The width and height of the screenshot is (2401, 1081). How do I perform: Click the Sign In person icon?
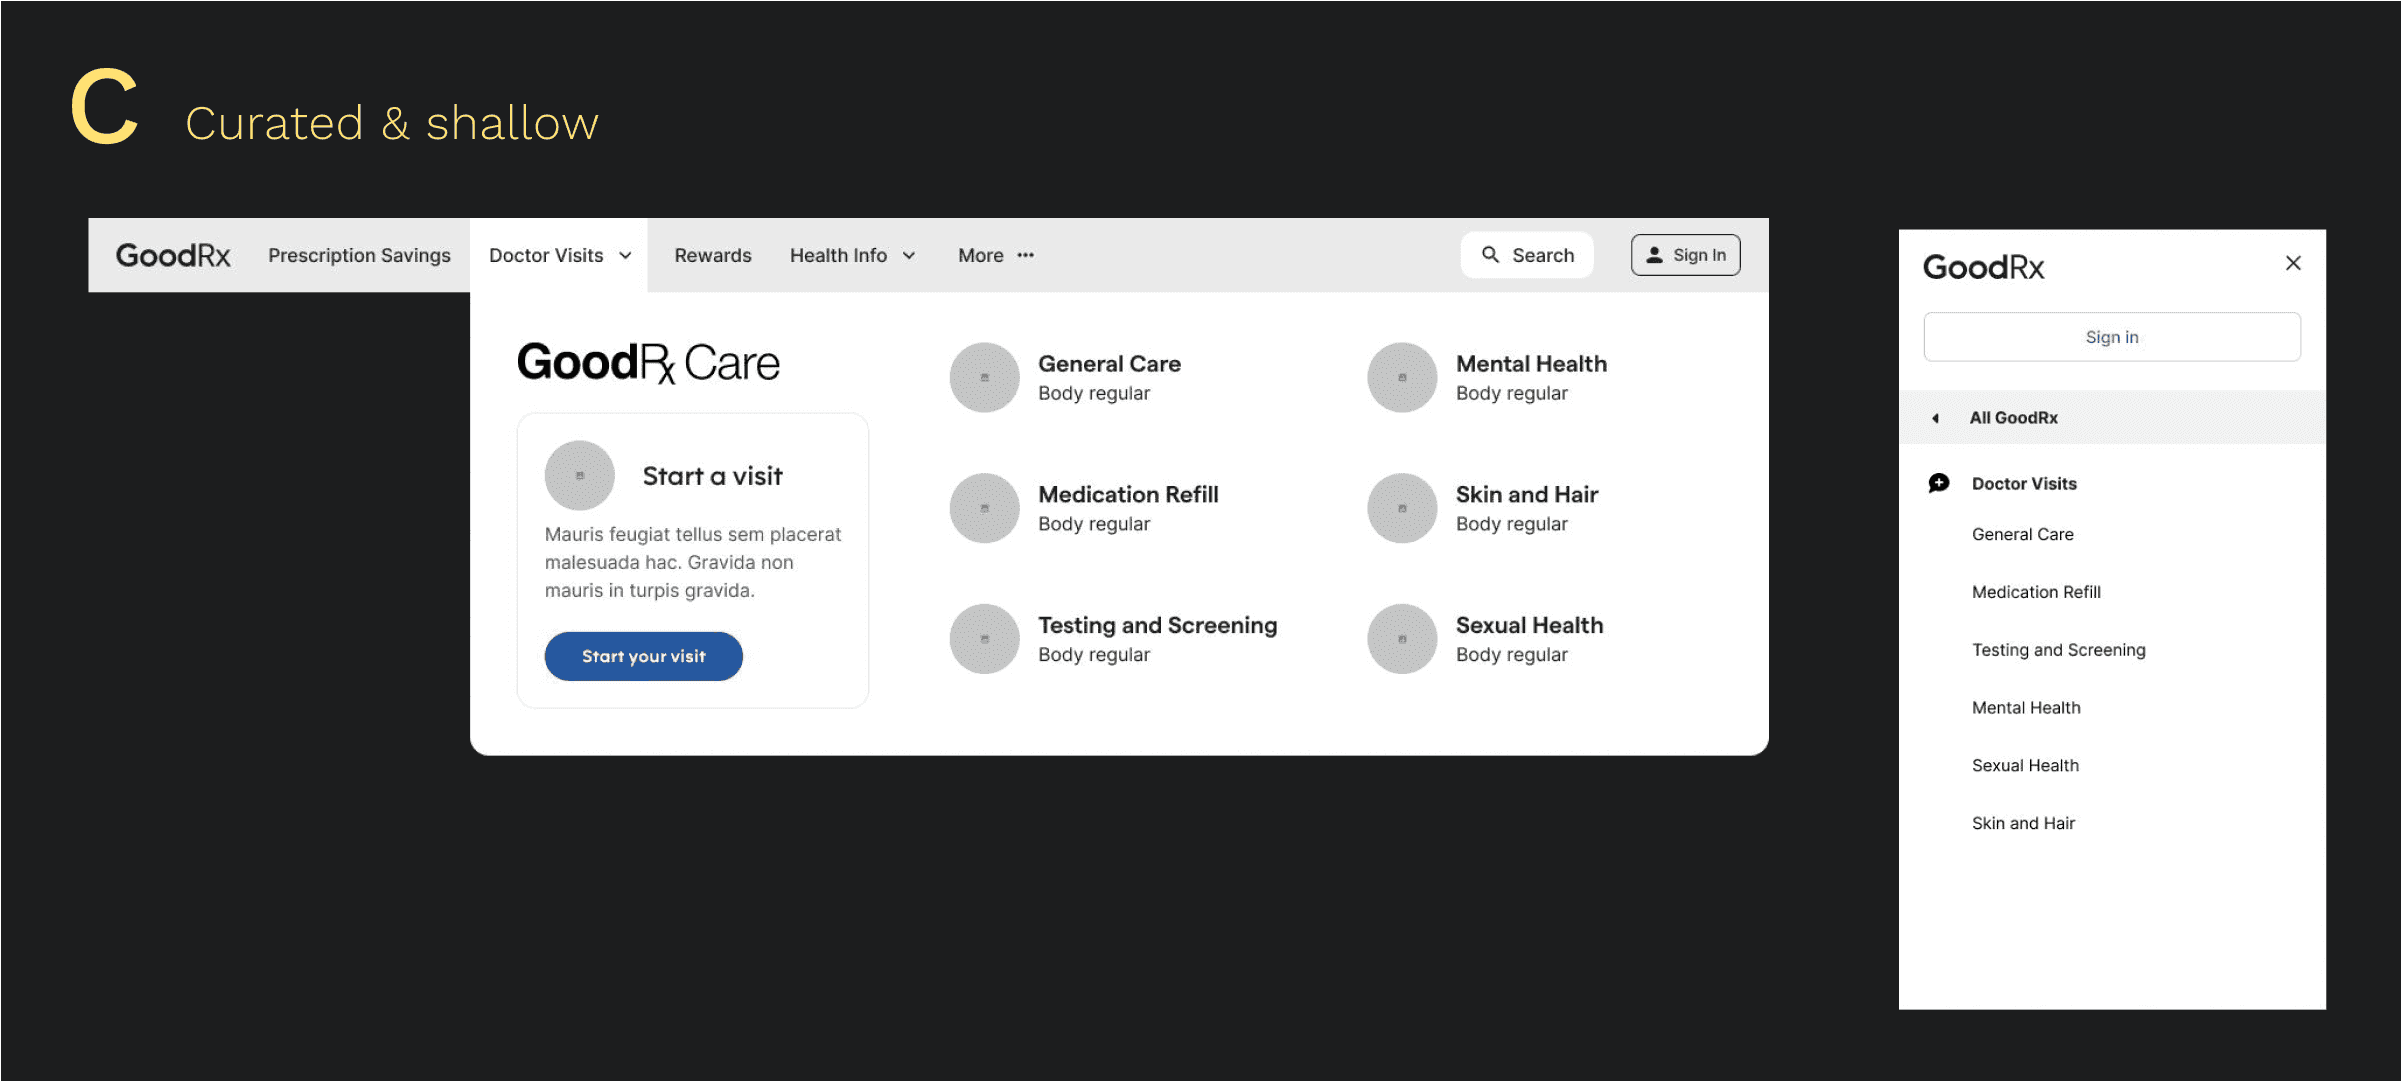1654,255
